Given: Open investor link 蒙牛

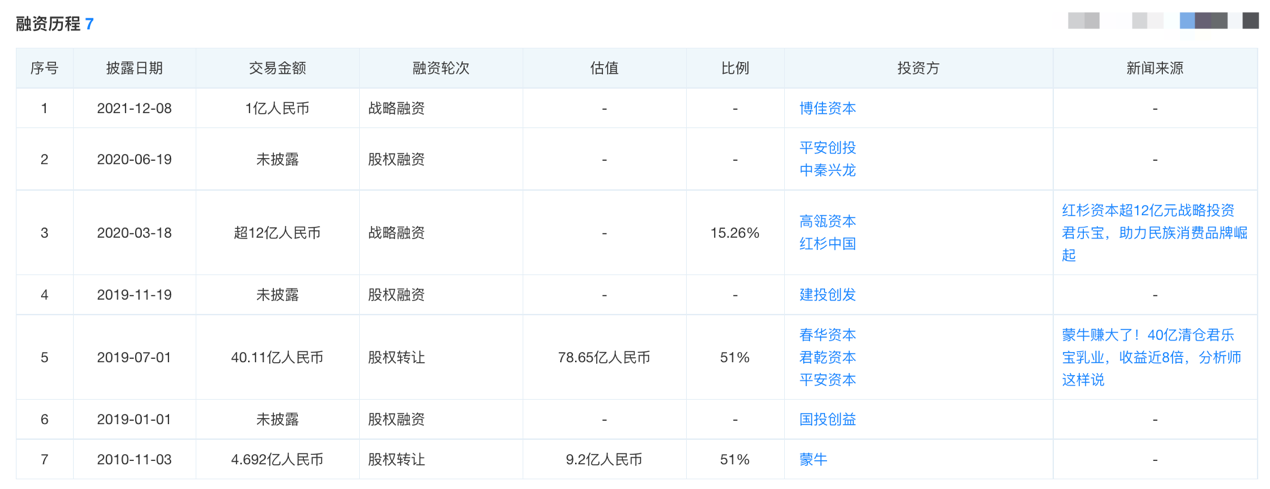Looking at the screenshot, I should [x=813, y=460].
